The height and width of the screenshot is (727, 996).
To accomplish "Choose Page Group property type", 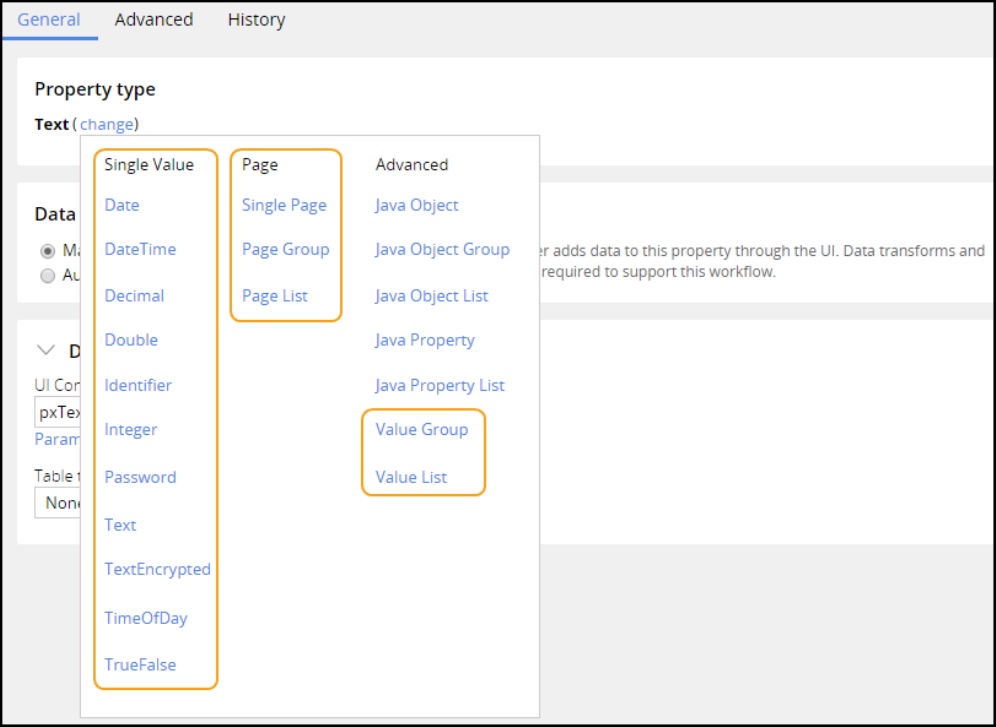I will 285,249.
